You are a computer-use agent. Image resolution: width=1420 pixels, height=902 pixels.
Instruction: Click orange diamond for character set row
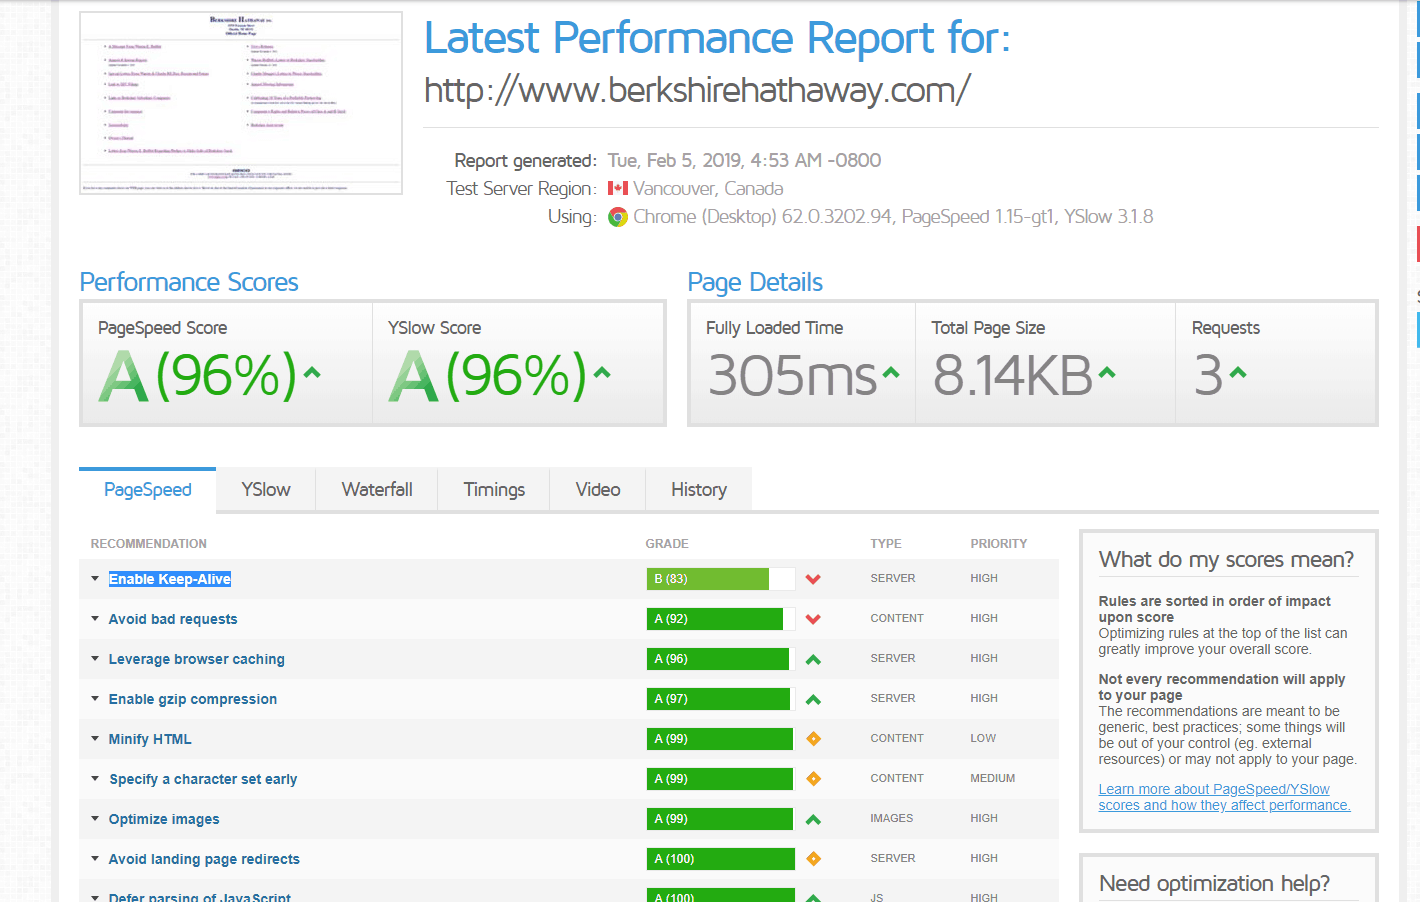pyautogui.click(x=813, y=779)
